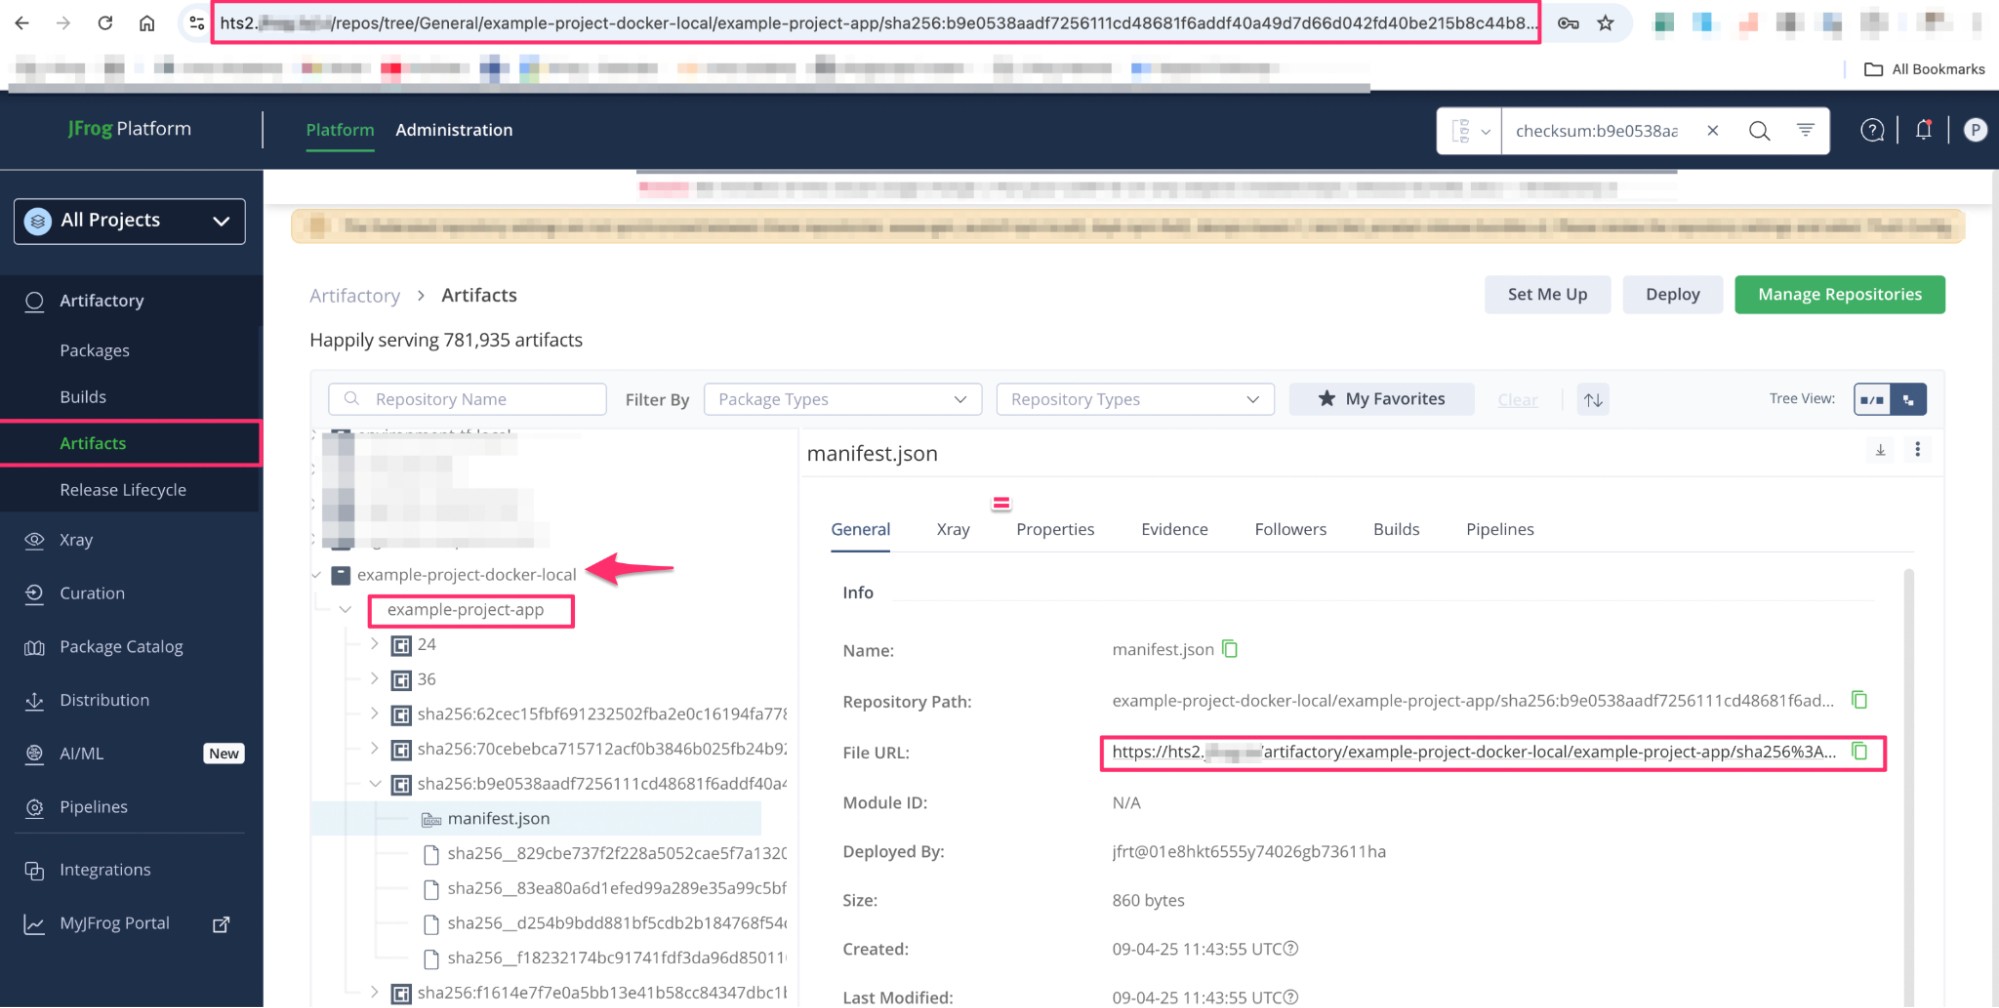Focus Repository Name search field
The image size is (1999, 1008).
(x=467, y=399)
